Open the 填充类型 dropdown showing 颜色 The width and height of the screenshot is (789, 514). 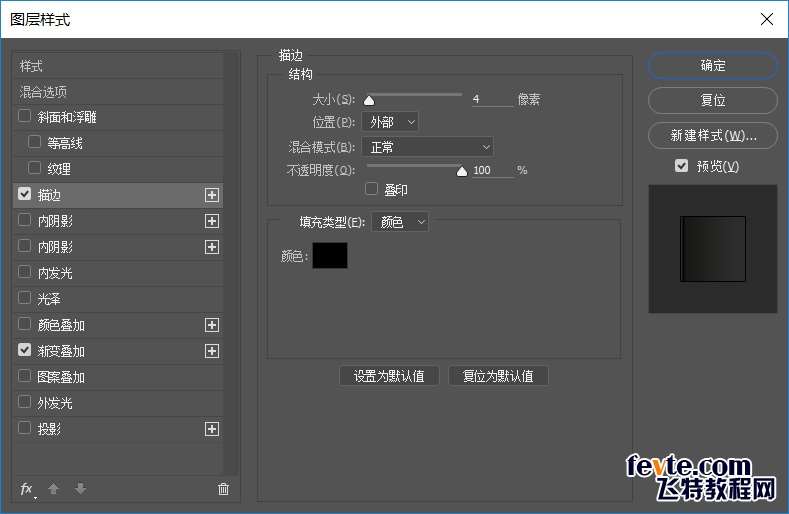[400, 222]
